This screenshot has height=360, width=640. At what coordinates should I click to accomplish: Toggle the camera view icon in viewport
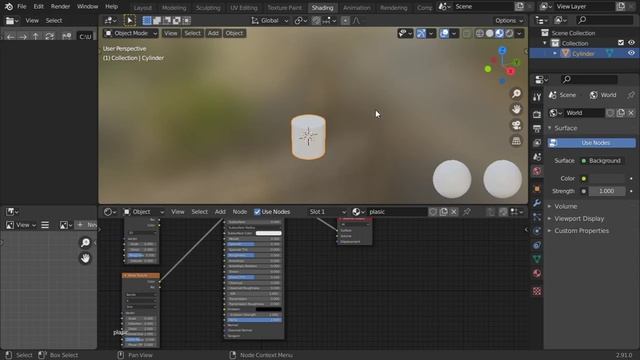point(516,125)
